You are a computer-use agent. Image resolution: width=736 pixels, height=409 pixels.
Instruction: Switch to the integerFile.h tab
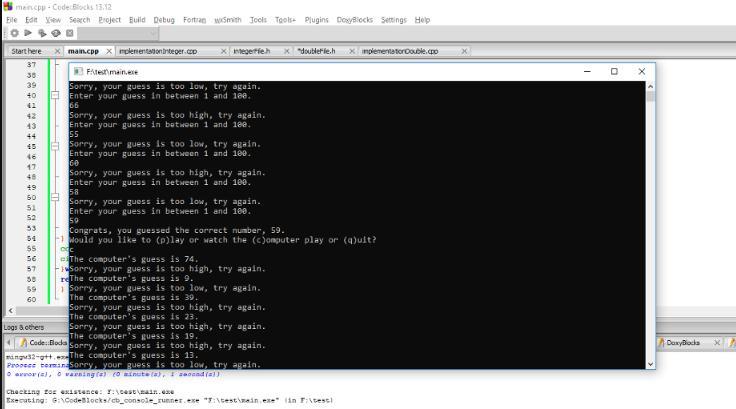pyautogui.click(x=252, y=51)
